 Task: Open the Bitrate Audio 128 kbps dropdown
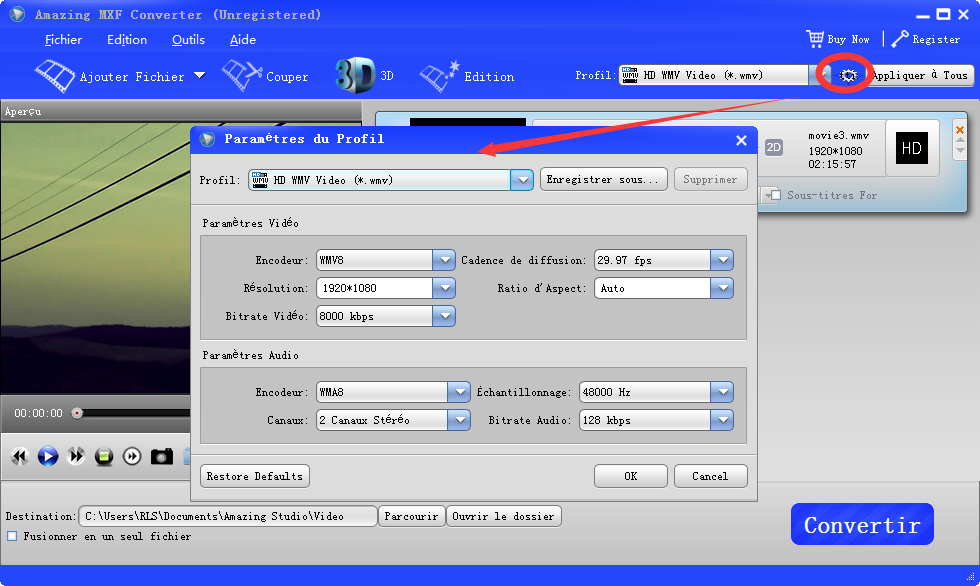pyautogui.click(x=722, y=420)
